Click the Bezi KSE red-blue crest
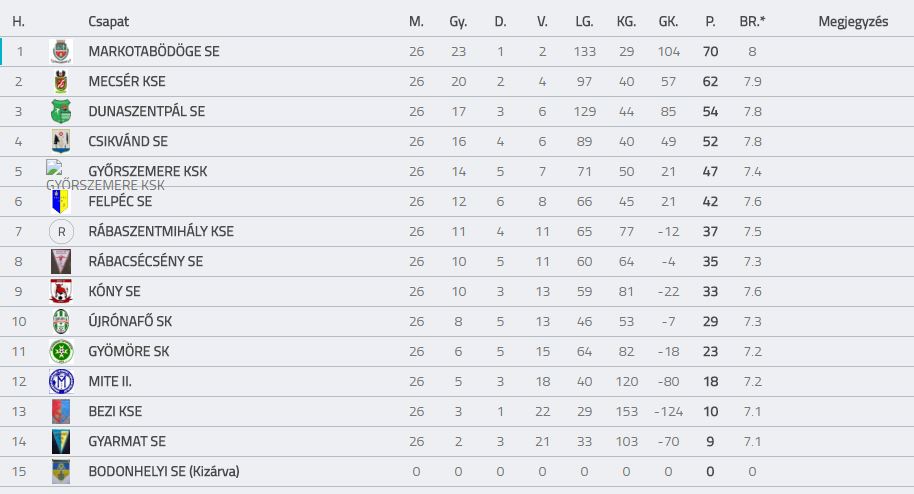 [61, 411]
